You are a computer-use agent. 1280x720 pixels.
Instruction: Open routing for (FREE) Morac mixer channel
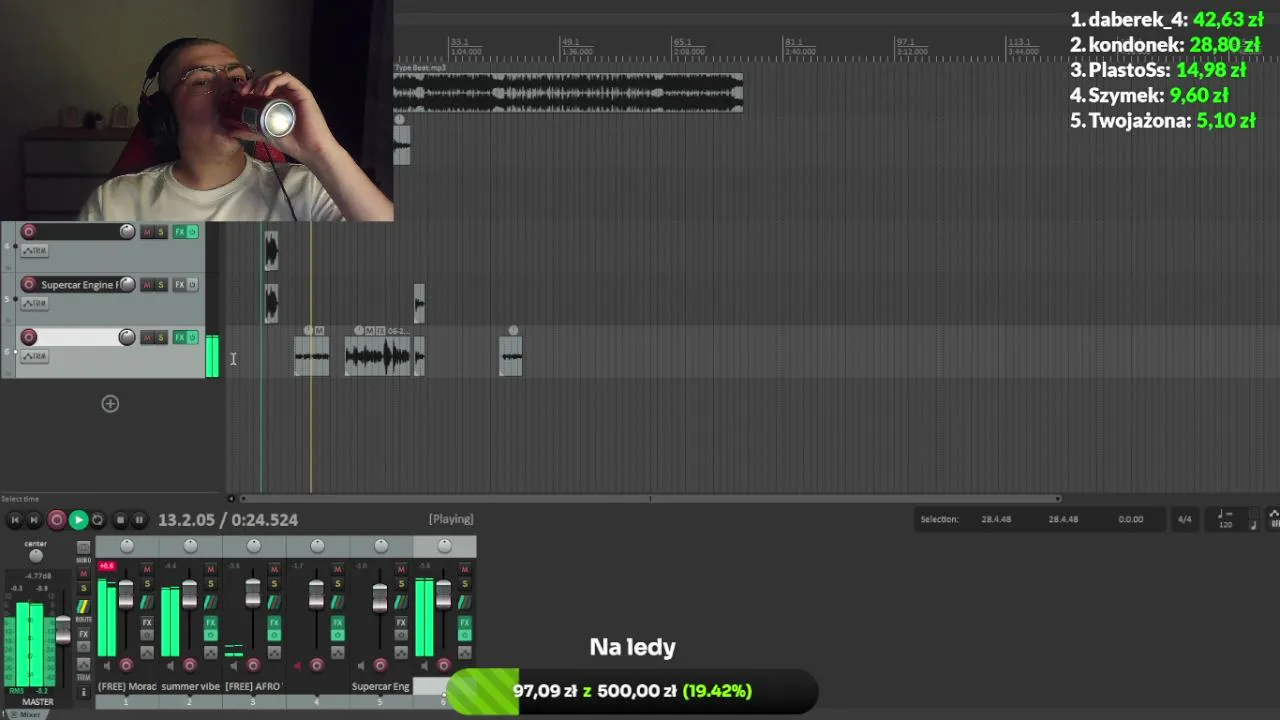147,602
